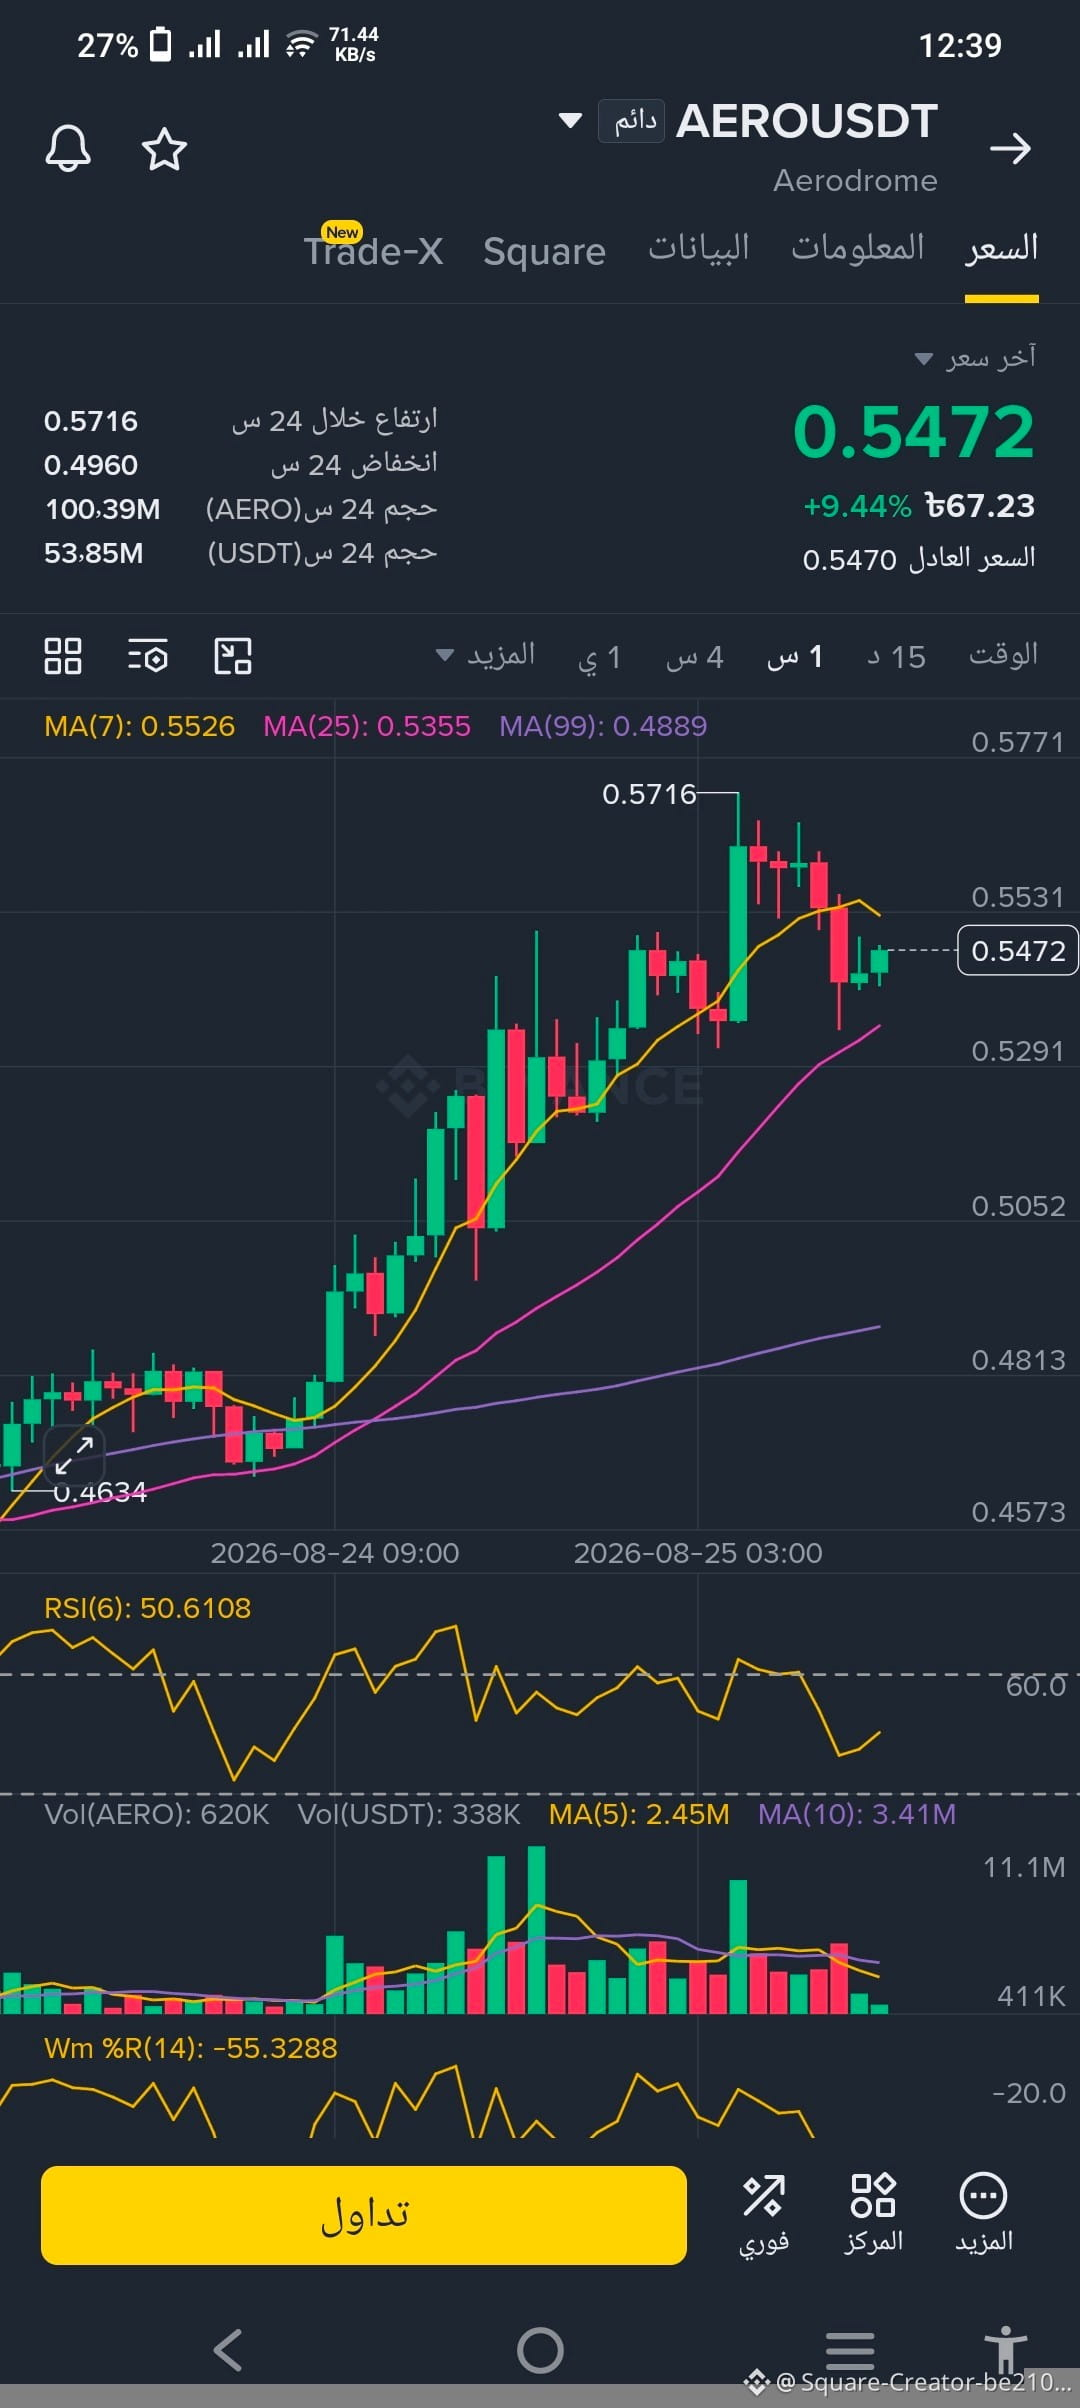
Task: Open the فوري instant trade icon
Action: (x=764, y=2214)
